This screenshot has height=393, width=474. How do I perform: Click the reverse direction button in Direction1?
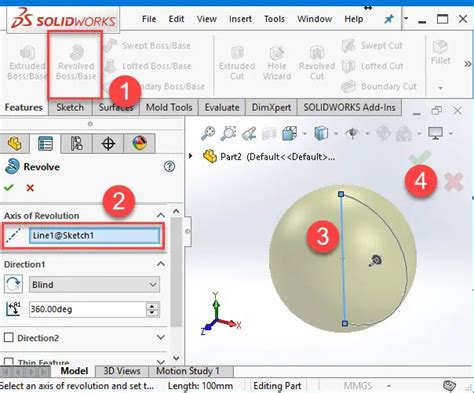pos(13,284)
